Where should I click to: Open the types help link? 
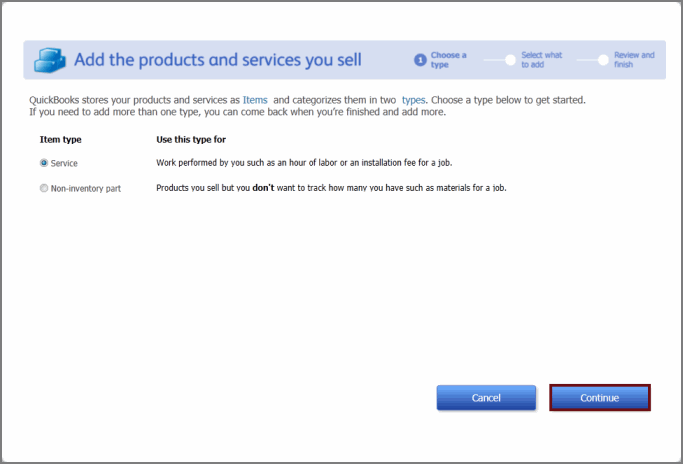point(413,100)
